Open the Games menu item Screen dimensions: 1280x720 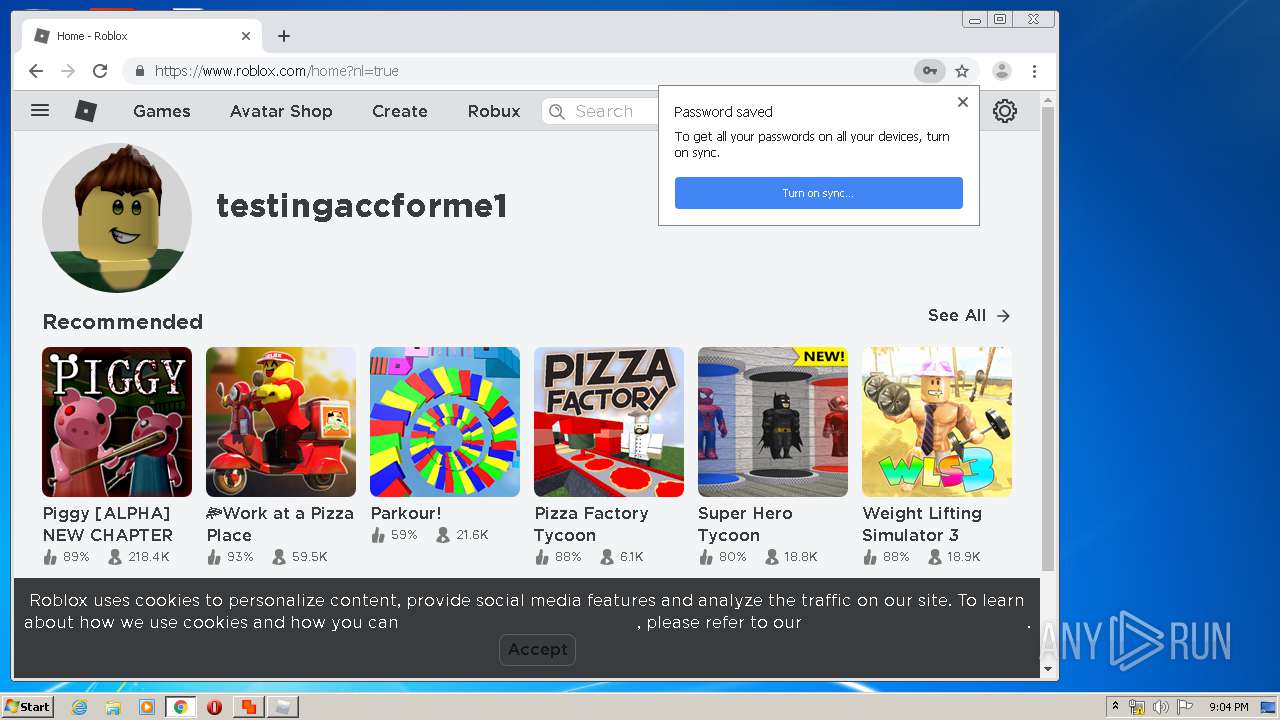pyautogui.click(x=162, y=111)
